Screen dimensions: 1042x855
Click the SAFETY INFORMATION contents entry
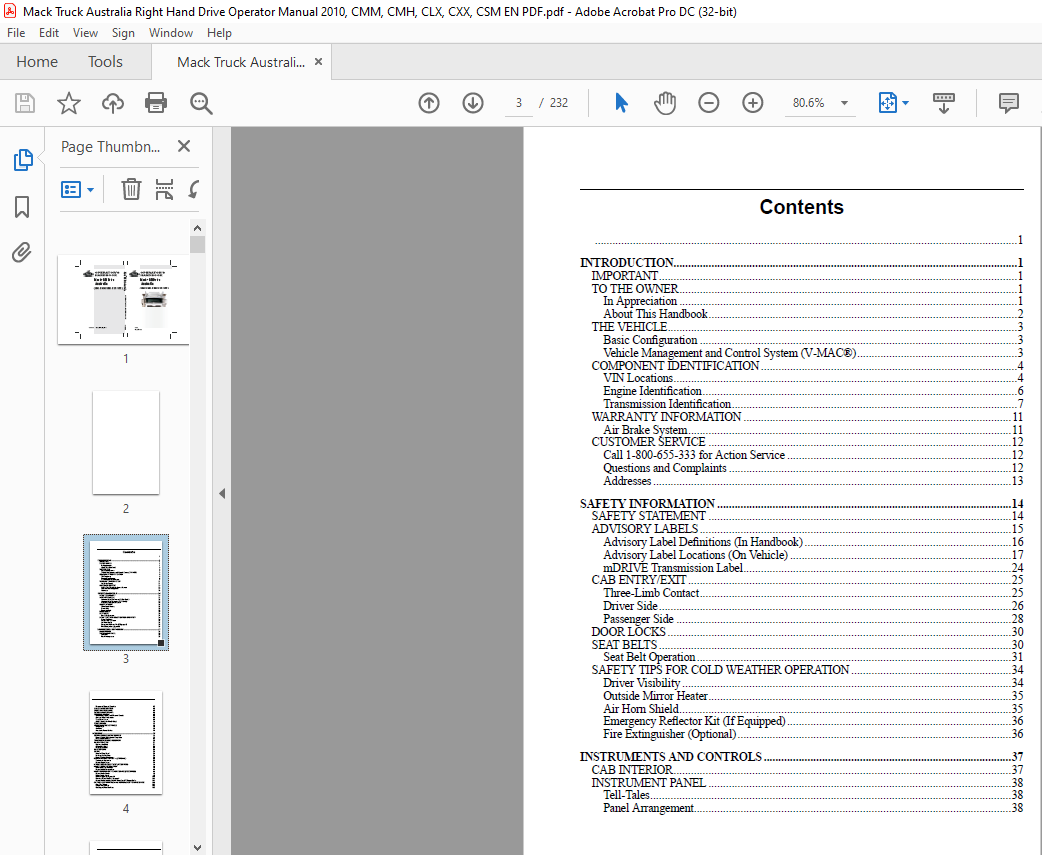801,504
